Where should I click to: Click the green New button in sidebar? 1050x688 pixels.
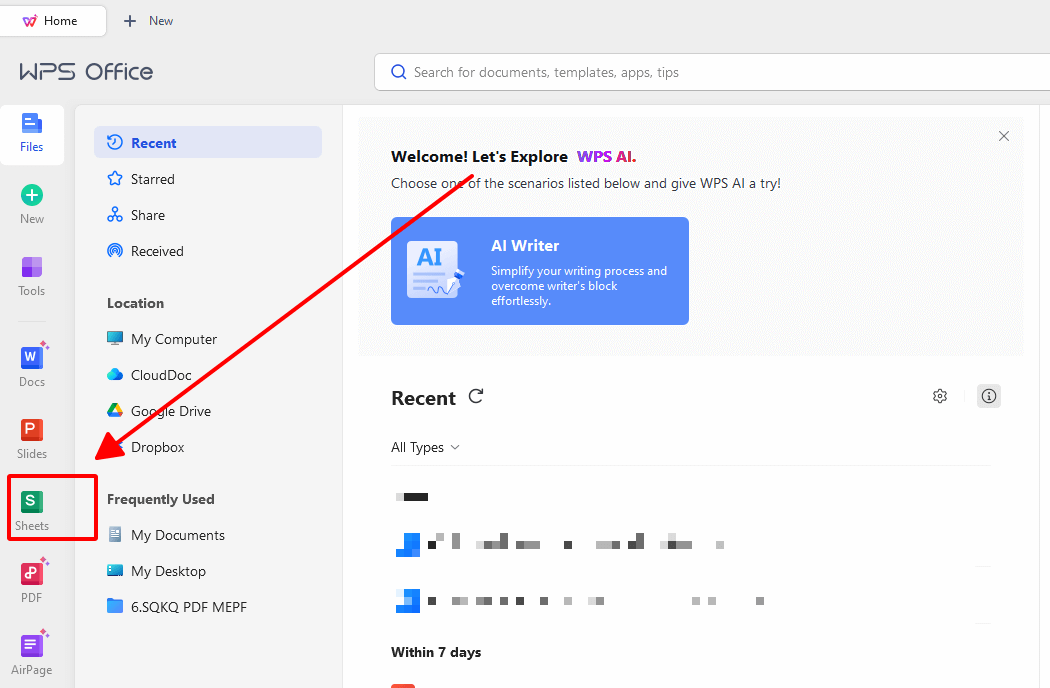(x=31, y=204)
